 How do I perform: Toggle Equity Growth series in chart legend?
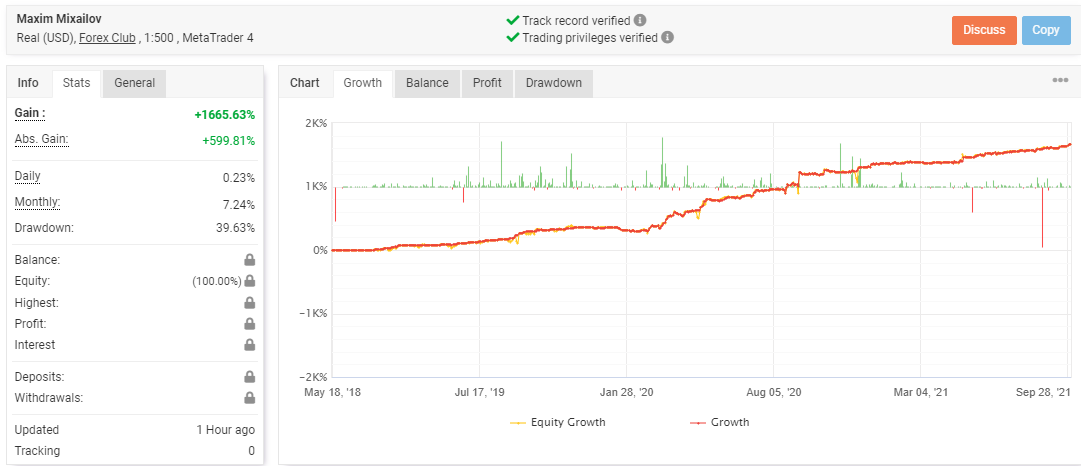coord(558,422)
